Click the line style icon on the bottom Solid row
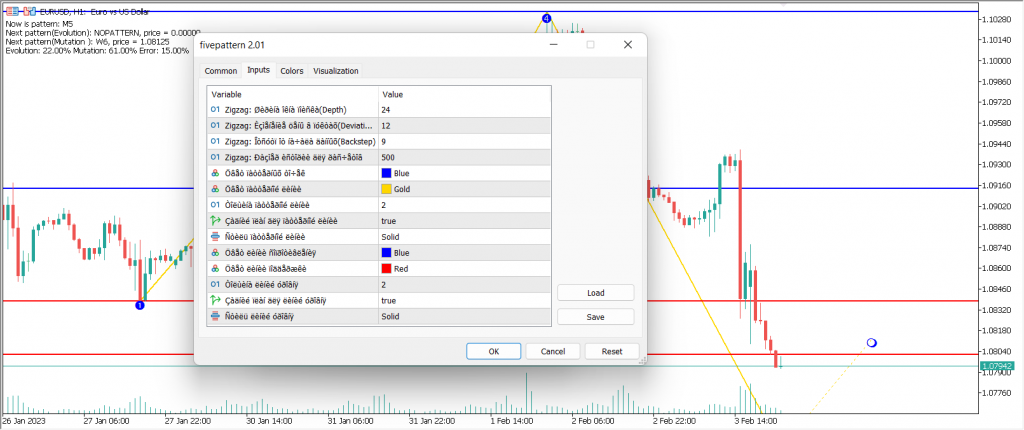This screenshot has width=1024, height=430. click(x=215, y=316)
